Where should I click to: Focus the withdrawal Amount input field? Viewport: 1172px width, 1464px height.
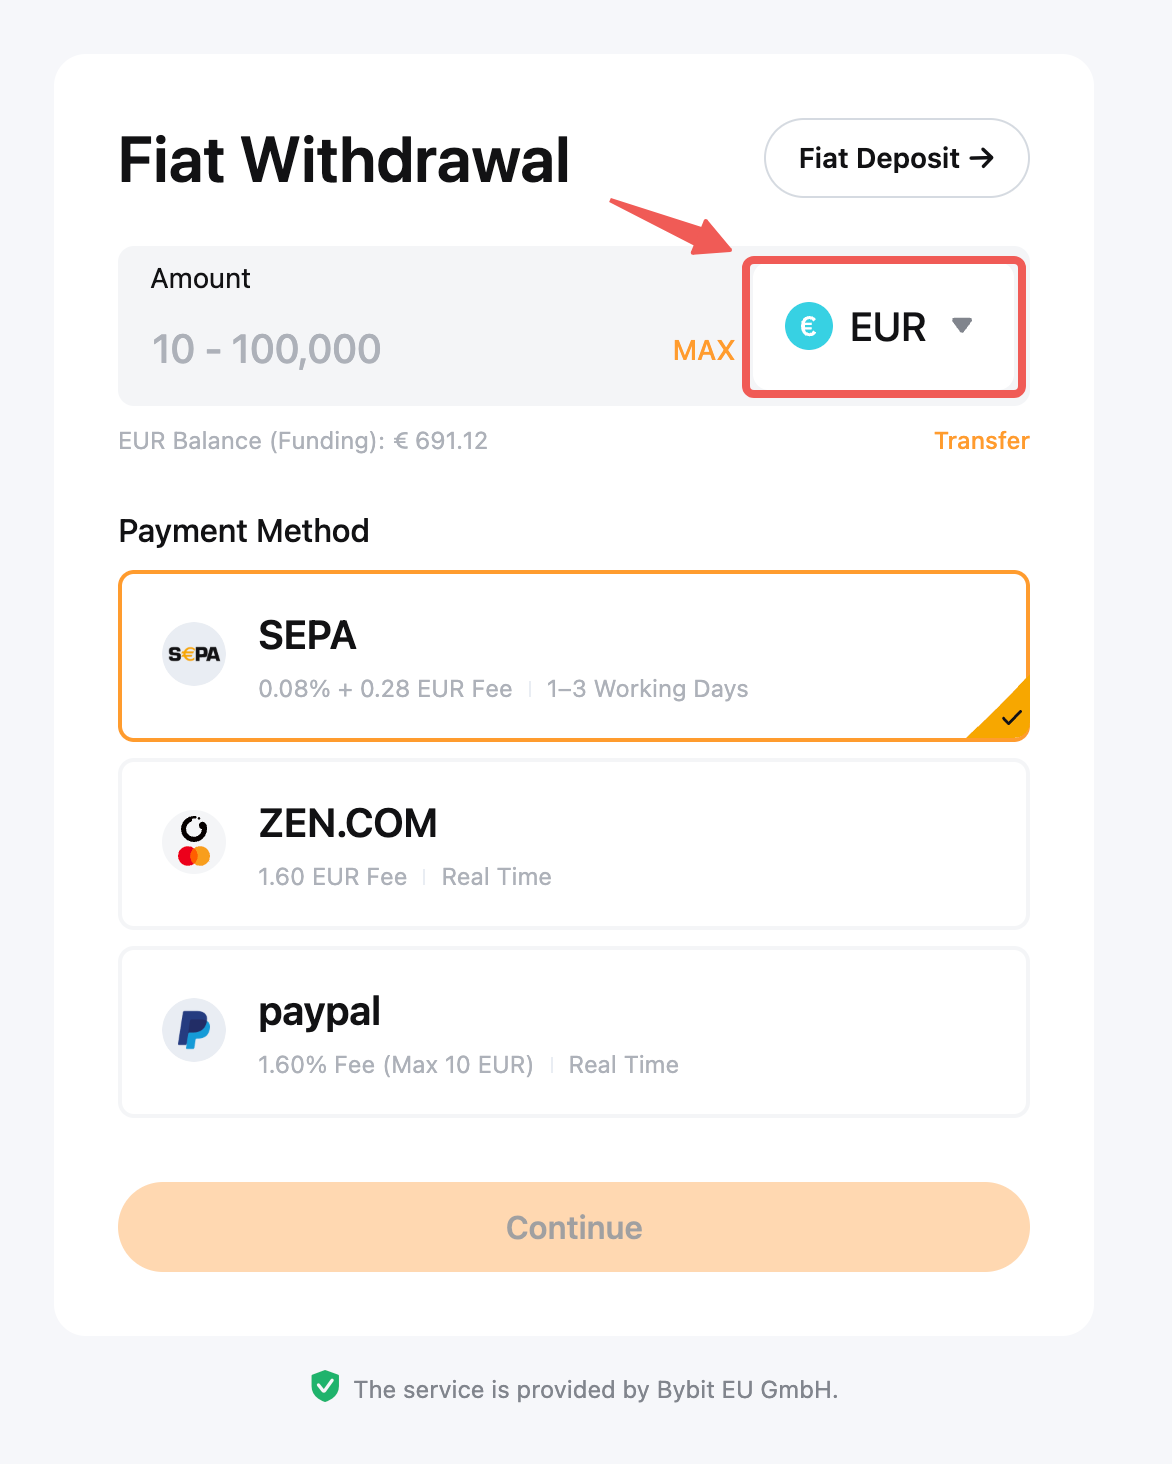coord(400,349)
